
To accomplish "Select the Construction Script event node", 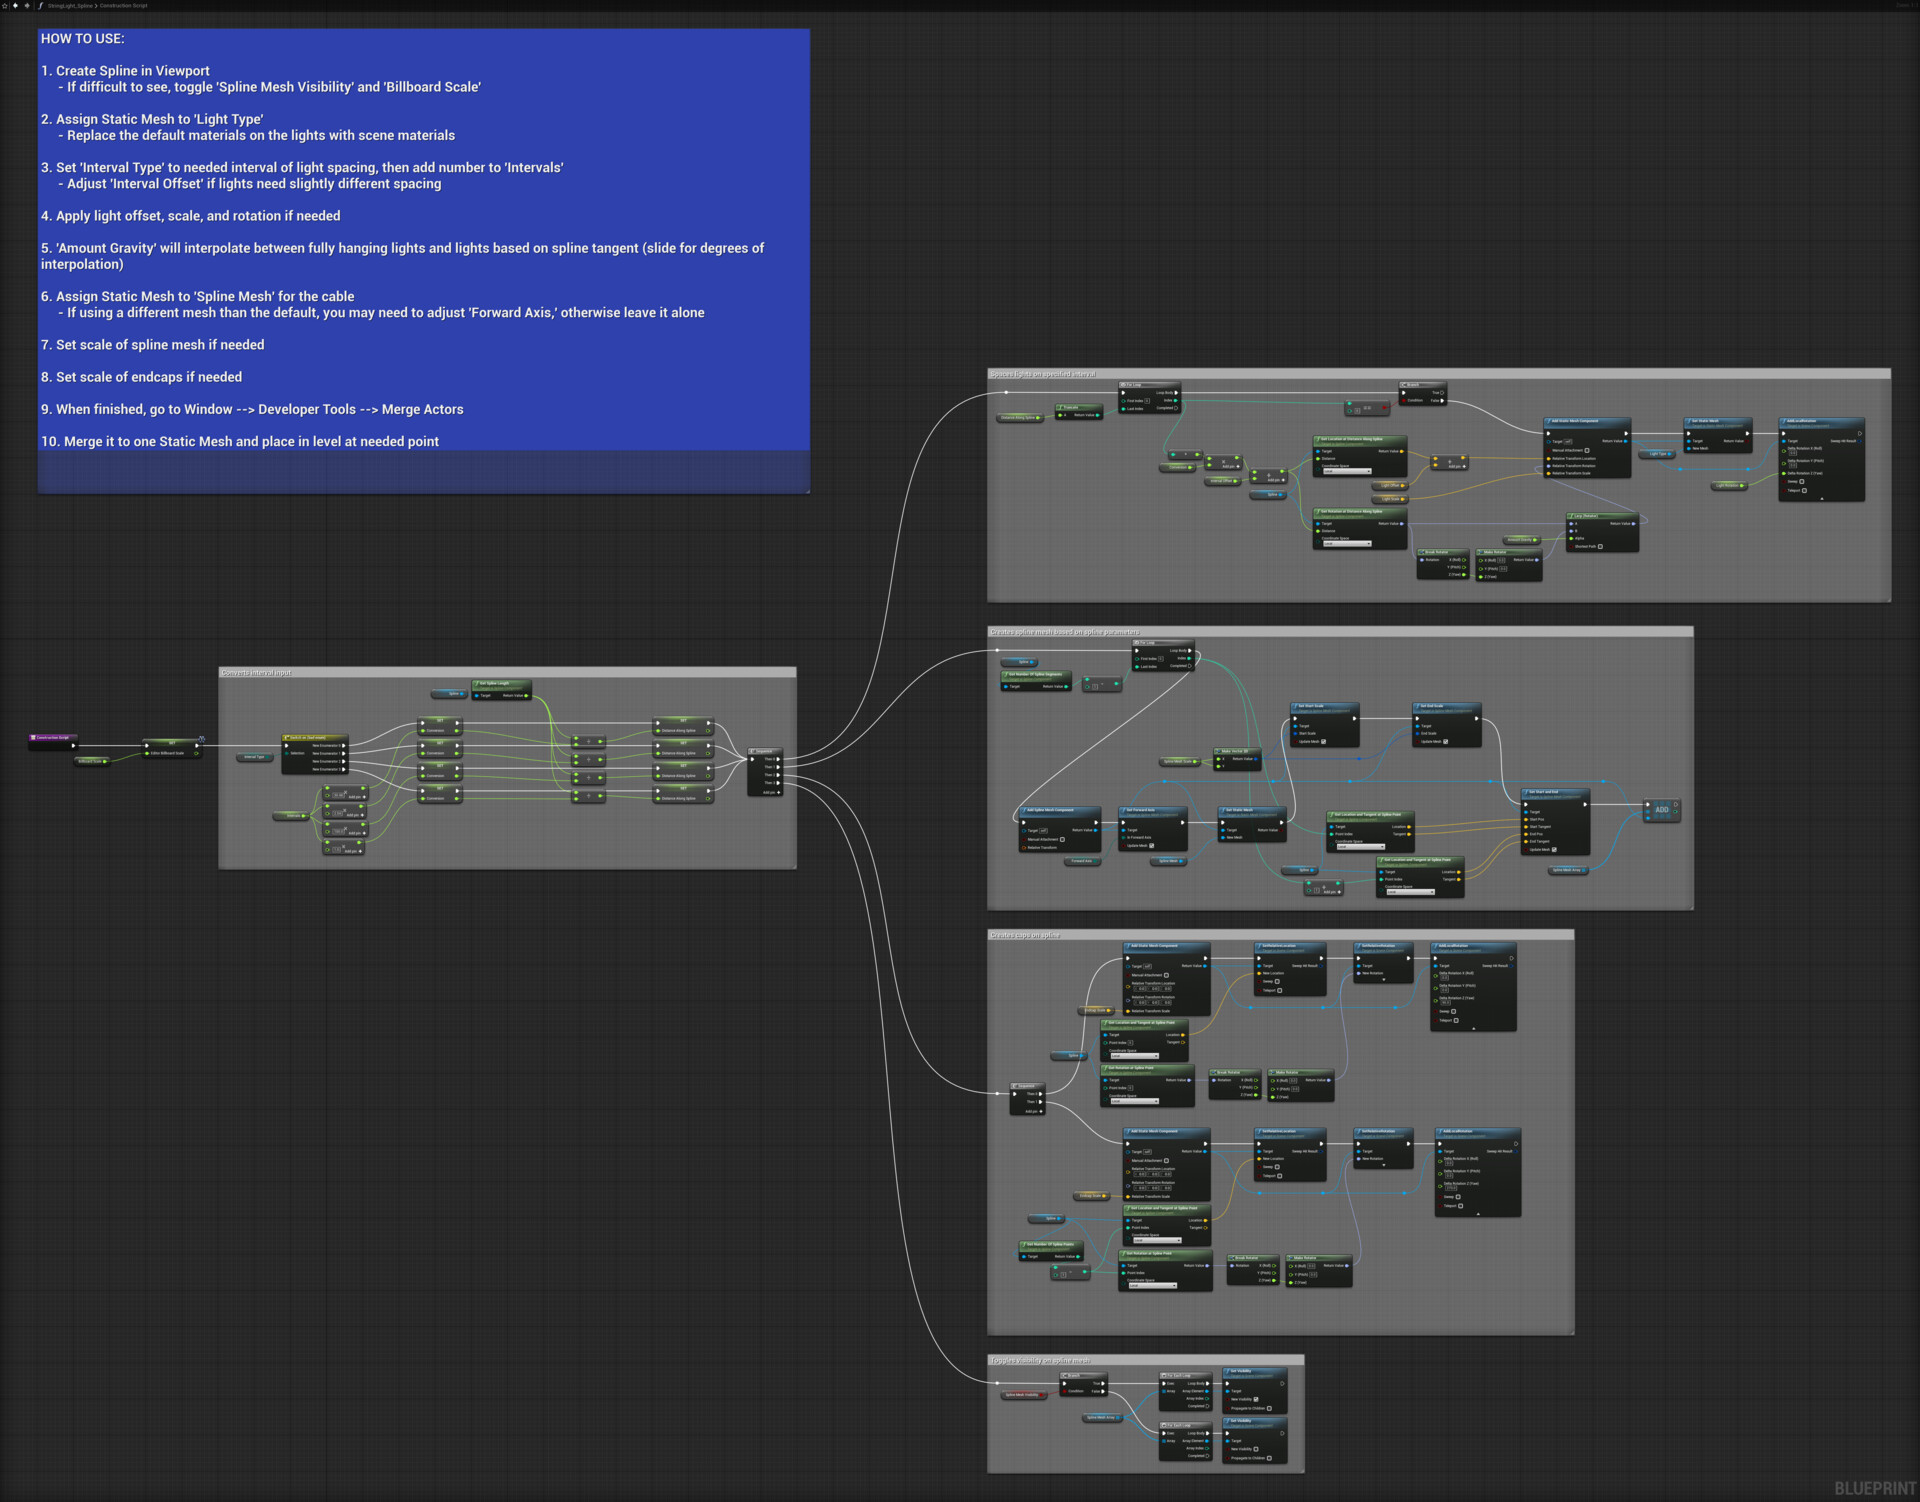I will [52, 737].
